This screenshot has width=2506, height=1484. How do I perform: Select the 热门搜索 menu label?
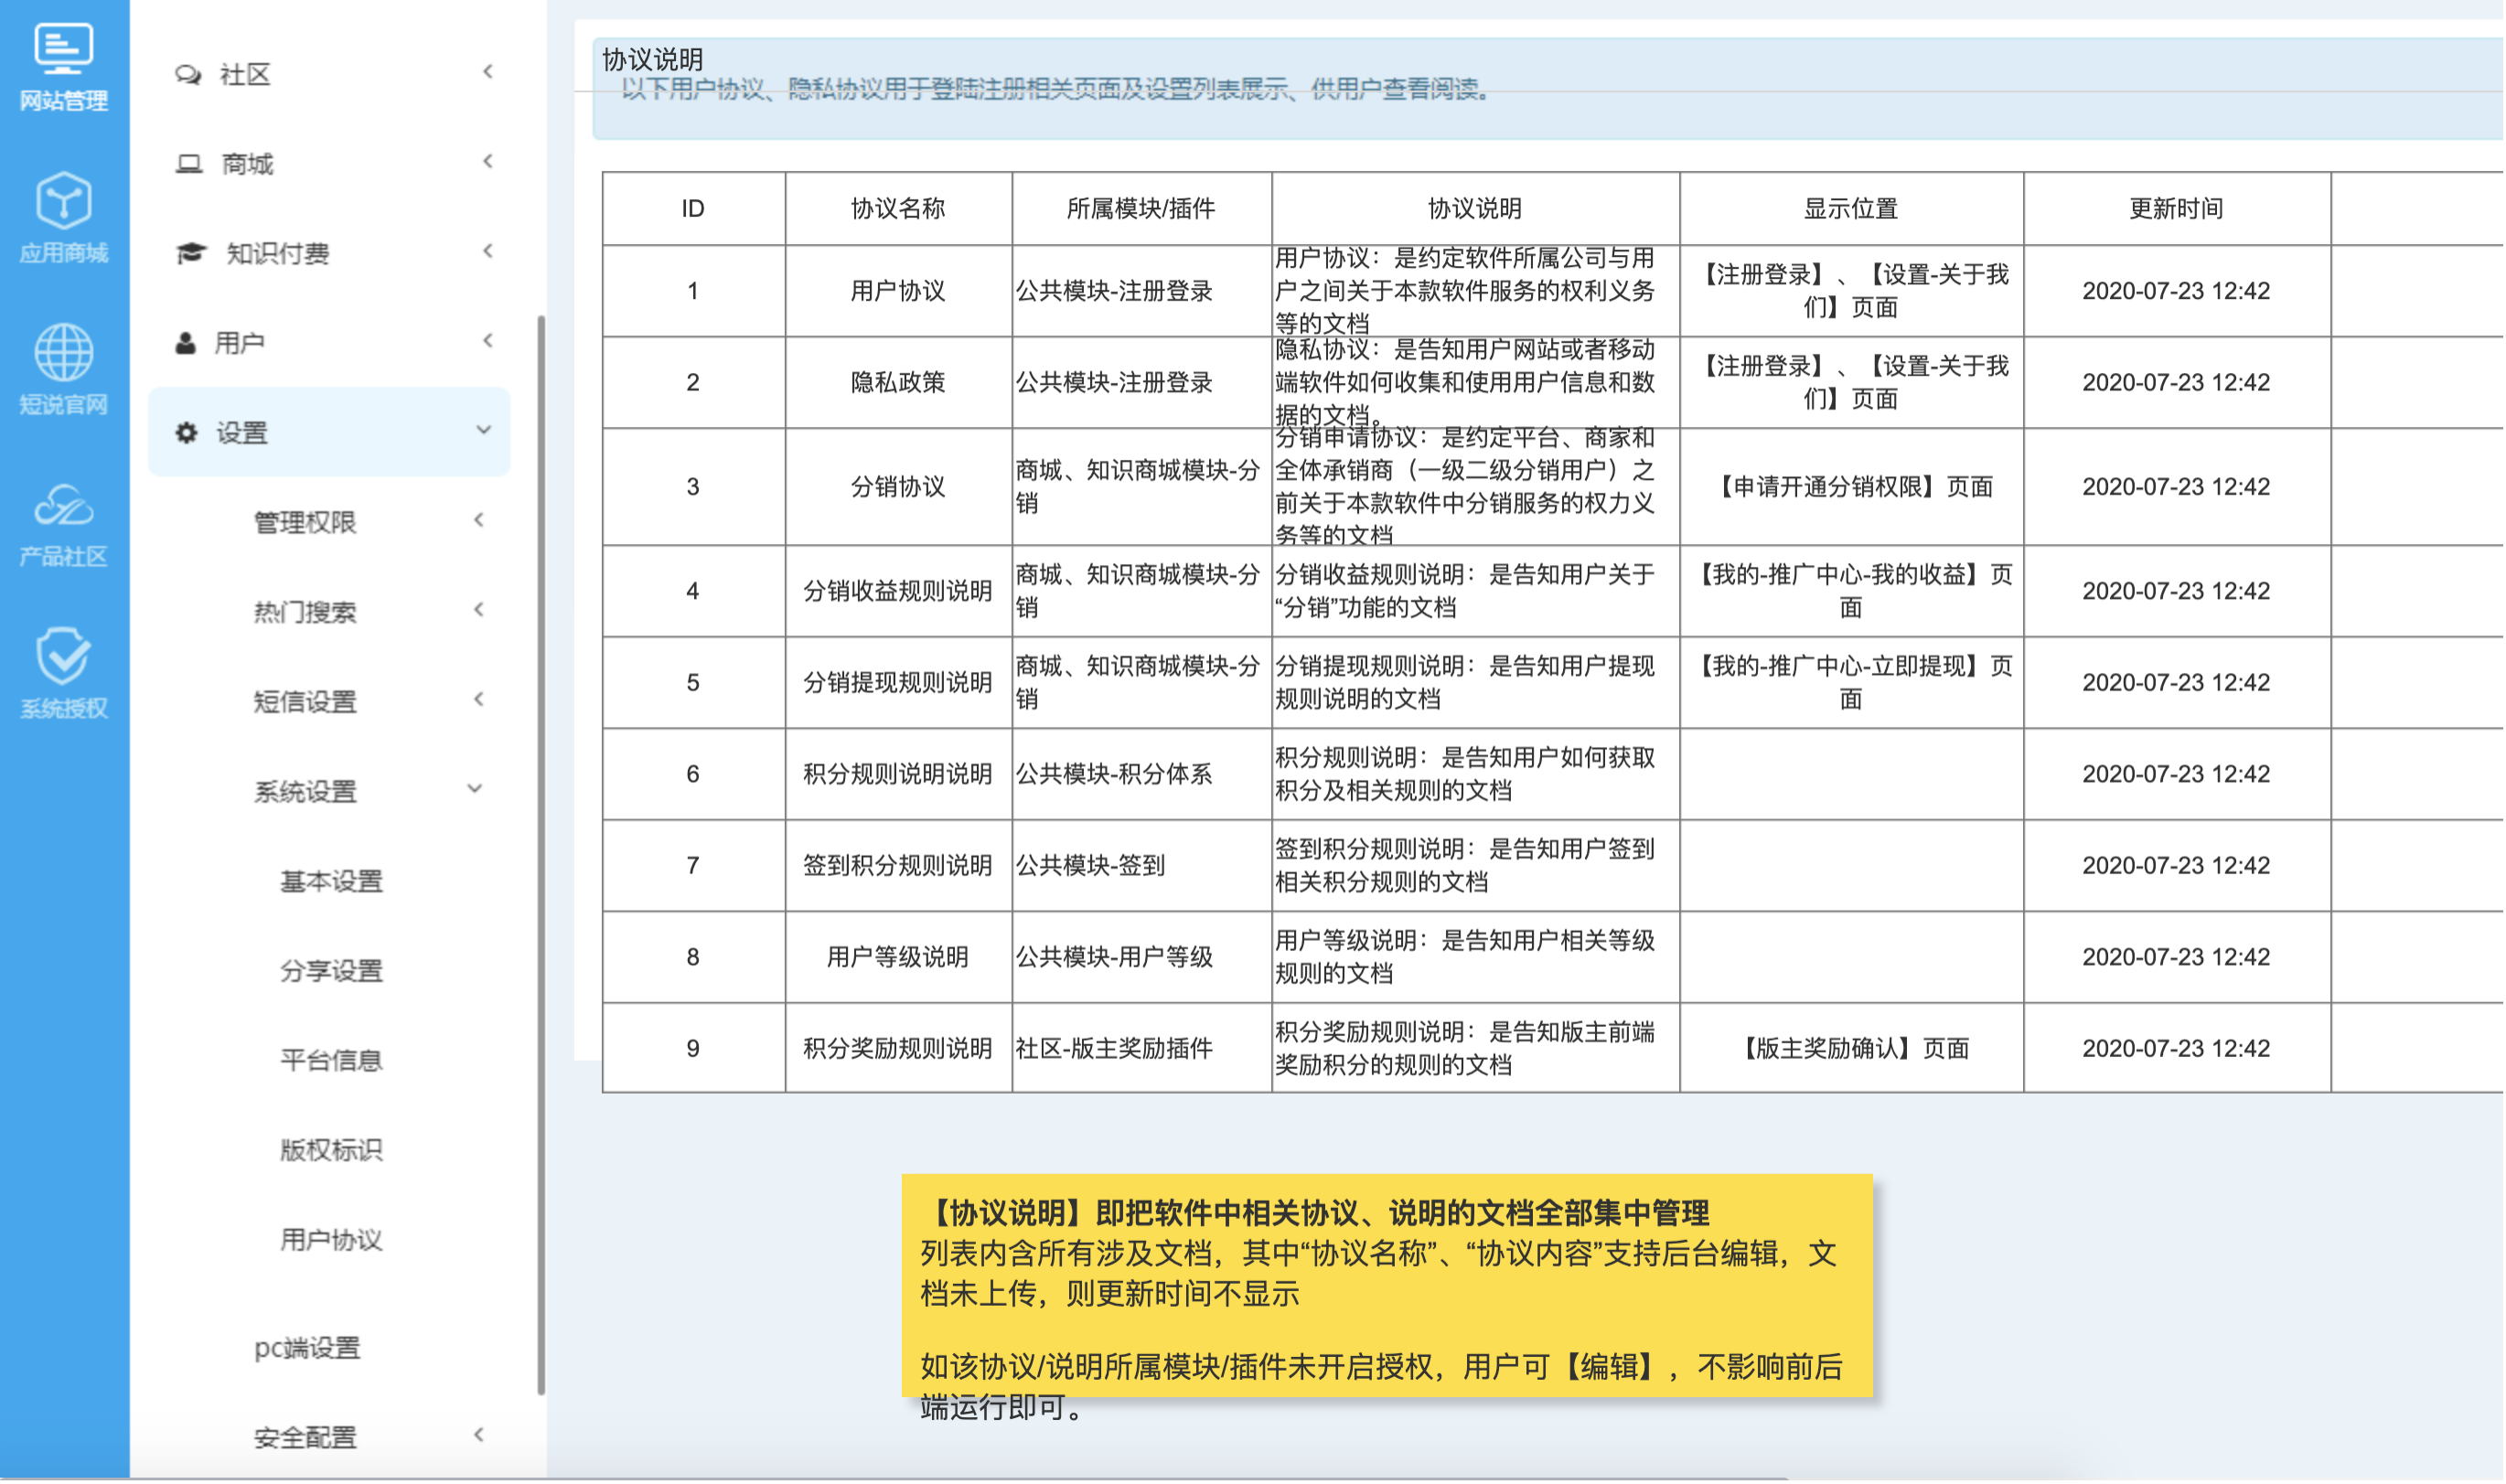tap(305, 613)
